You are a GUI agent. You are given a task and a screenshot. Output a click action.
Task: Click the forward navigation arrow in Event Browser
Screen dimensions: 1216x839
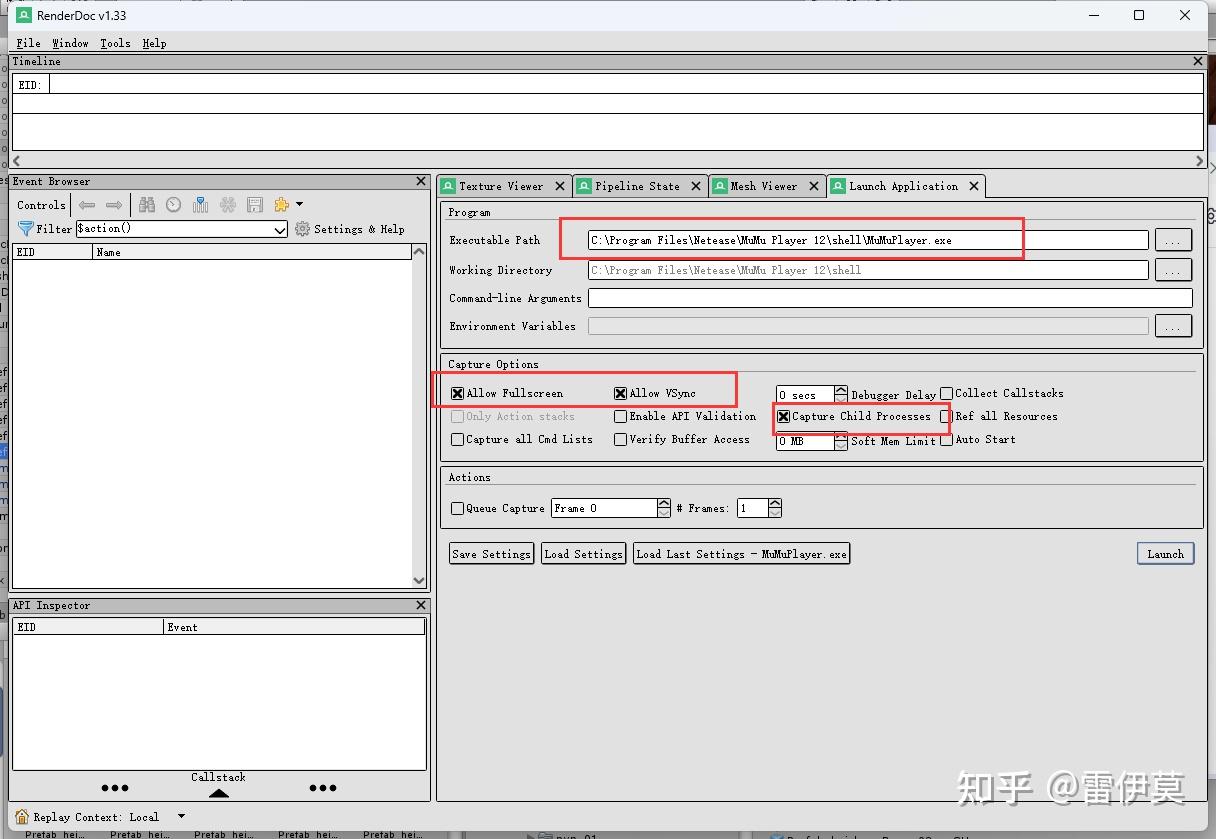tap(114, 205)
